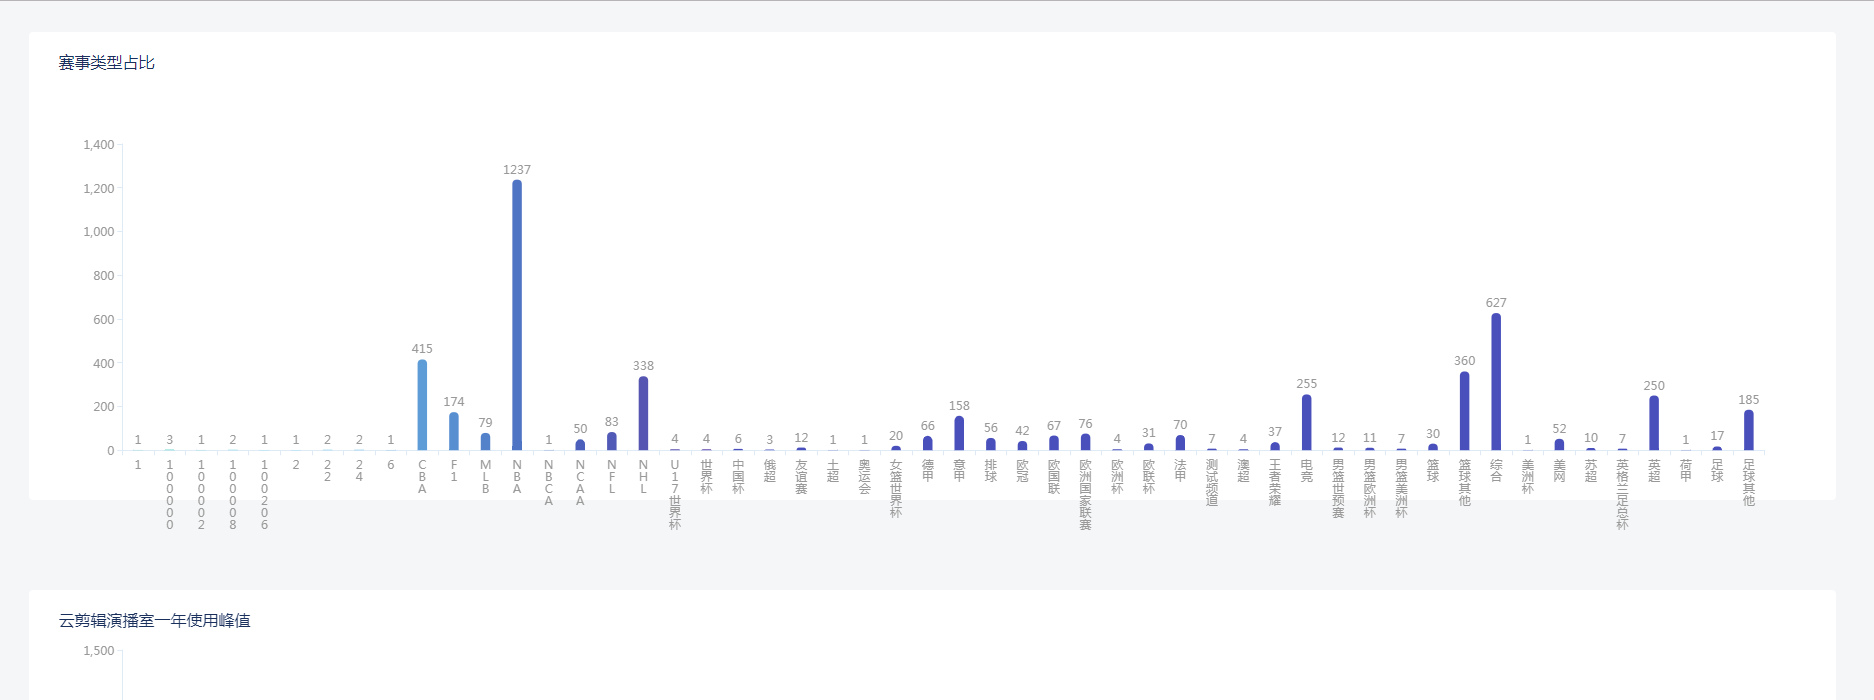1874x700 pixels.
Task: Click the F1 bar valued 174
Action: (454, 431)
